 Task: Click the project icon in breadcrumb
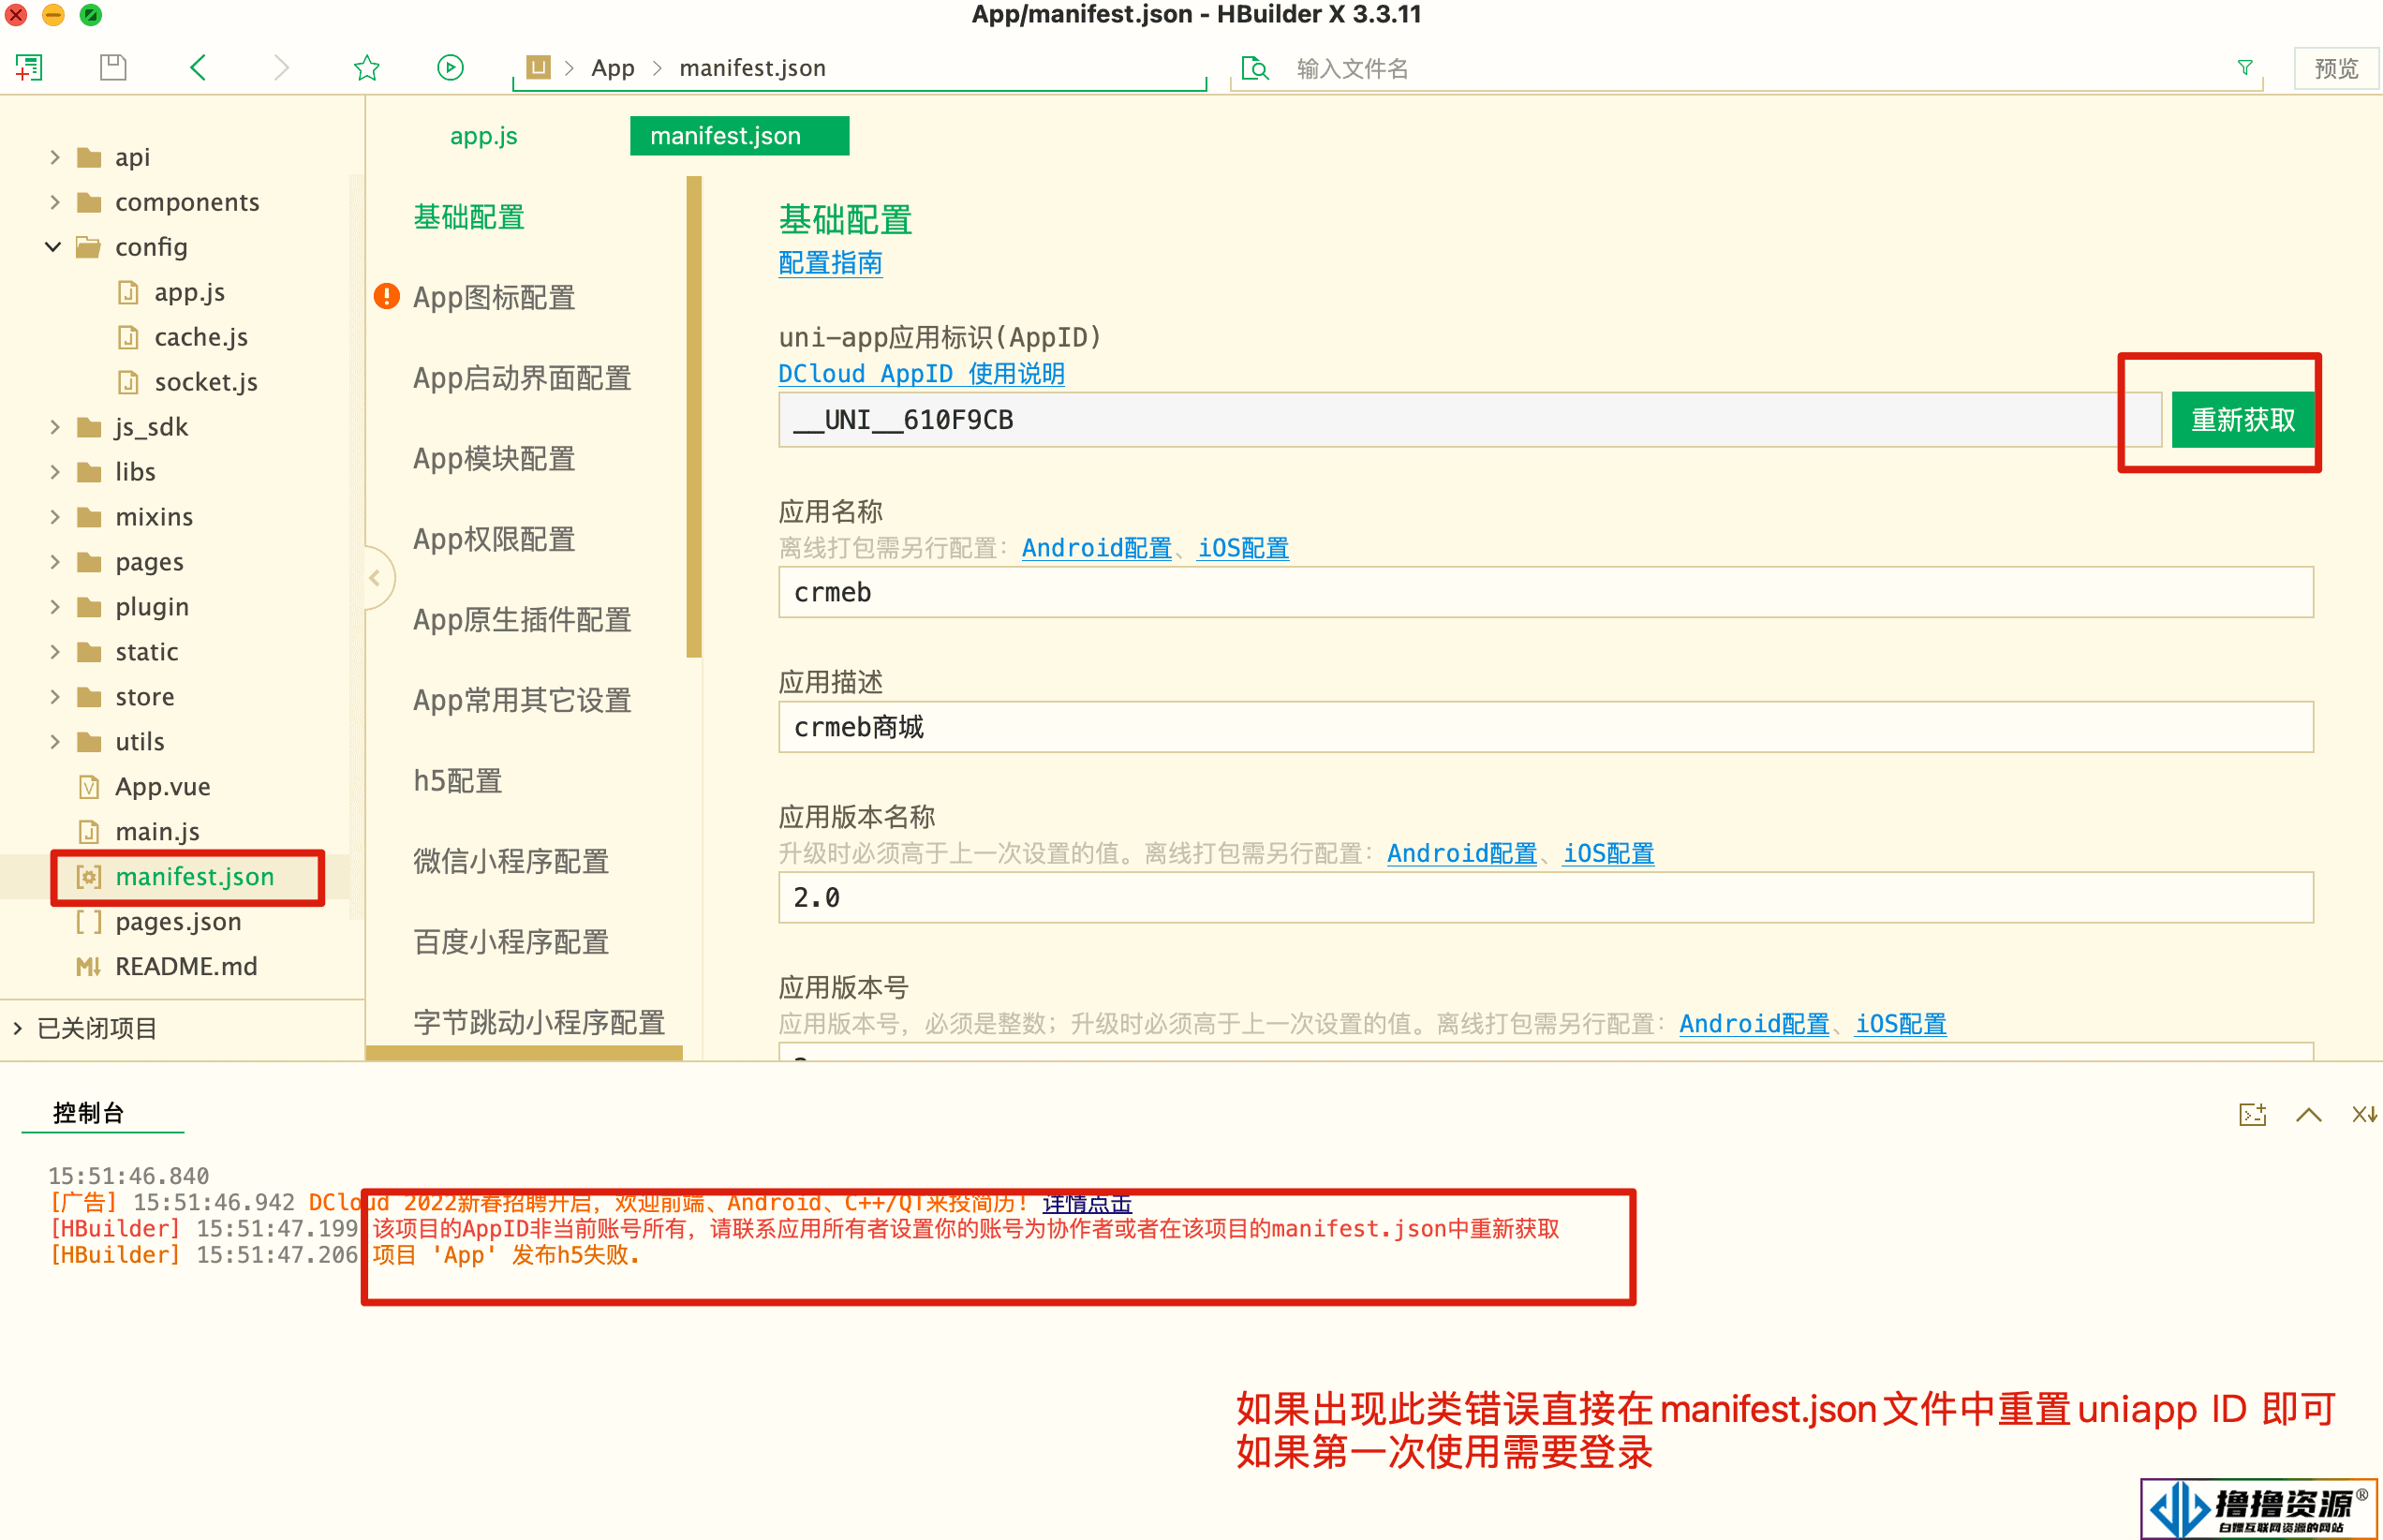(x=538, y=67)
